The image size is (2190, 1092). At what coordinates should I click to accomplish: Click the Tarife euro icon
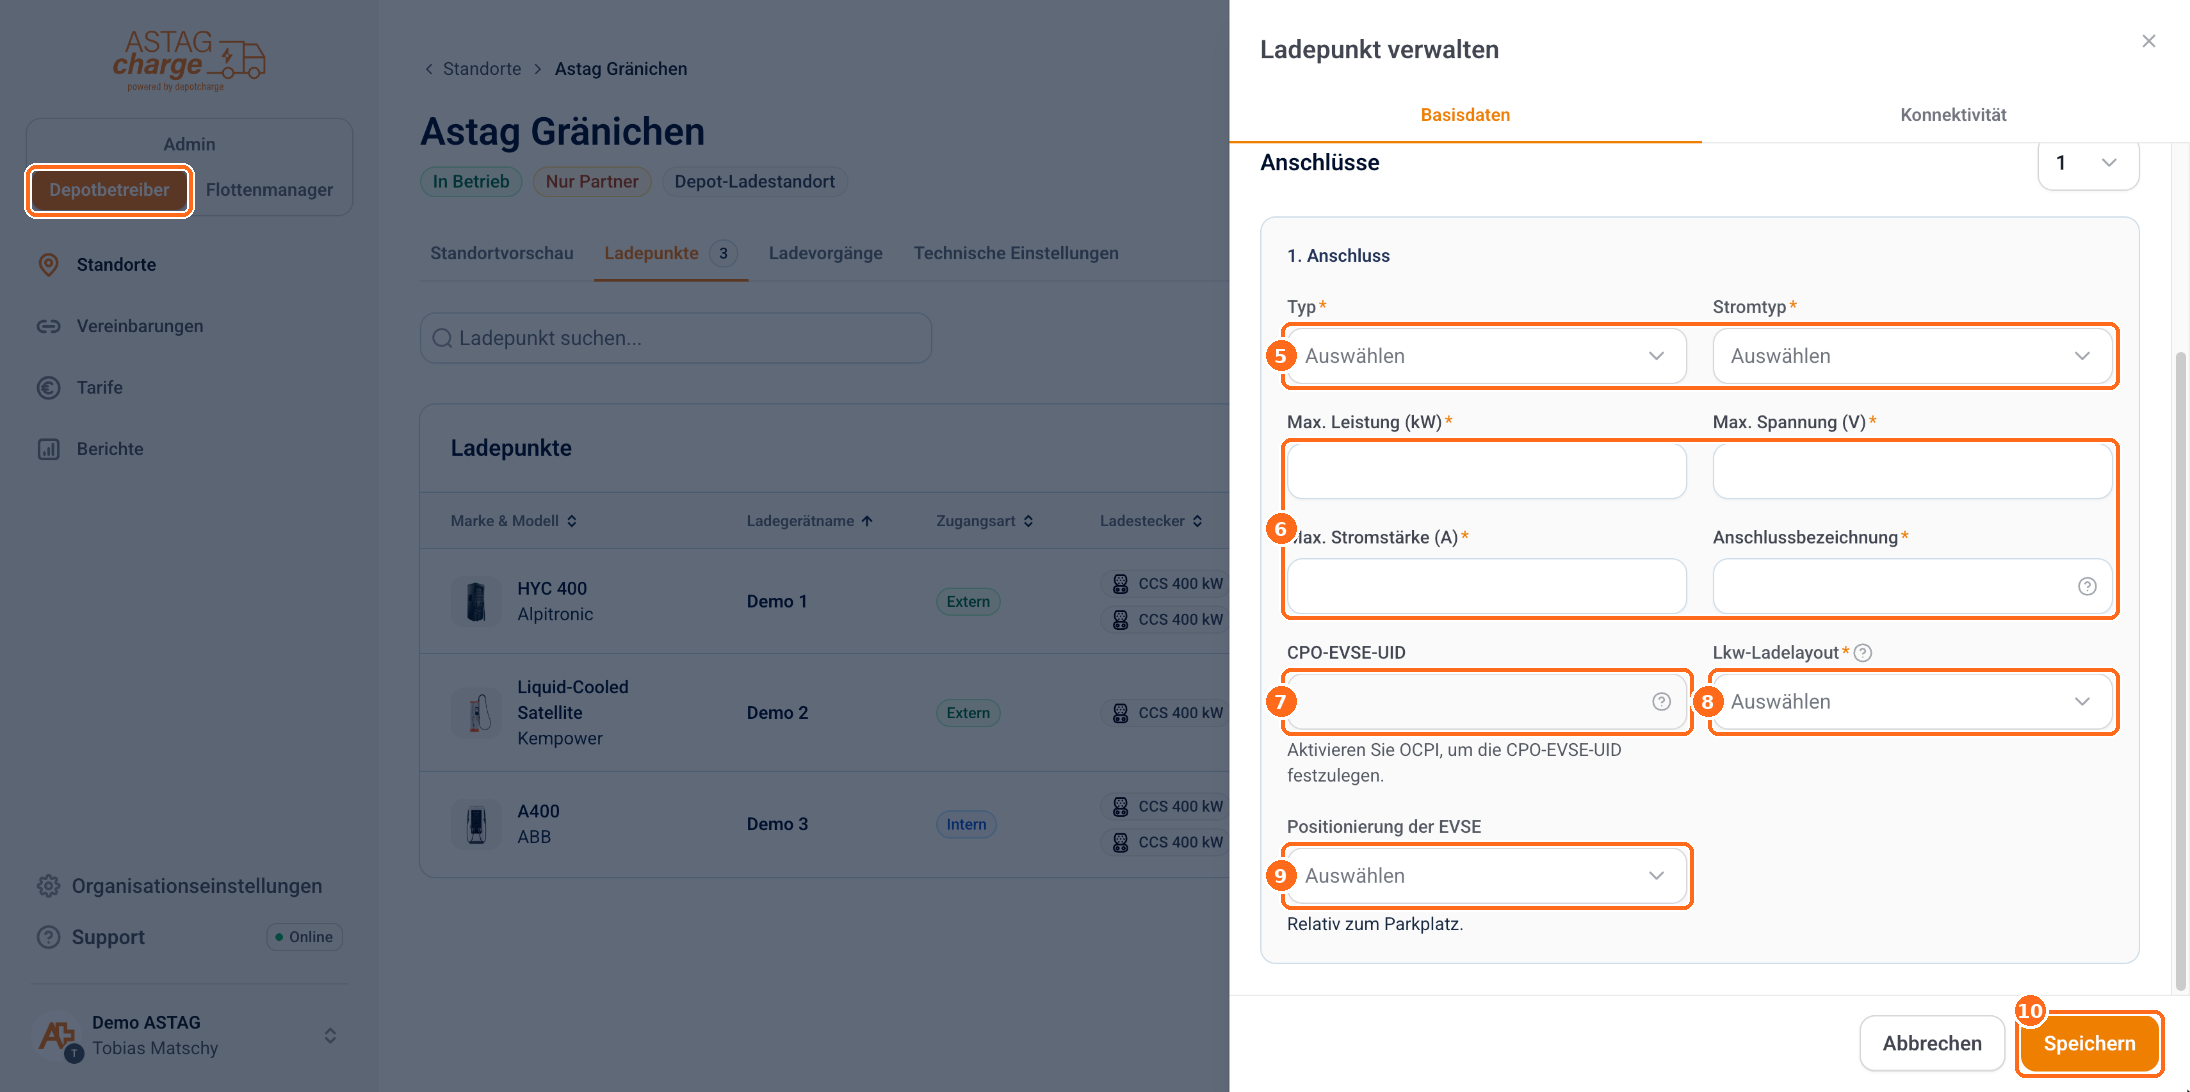click(x=48, y=388)
